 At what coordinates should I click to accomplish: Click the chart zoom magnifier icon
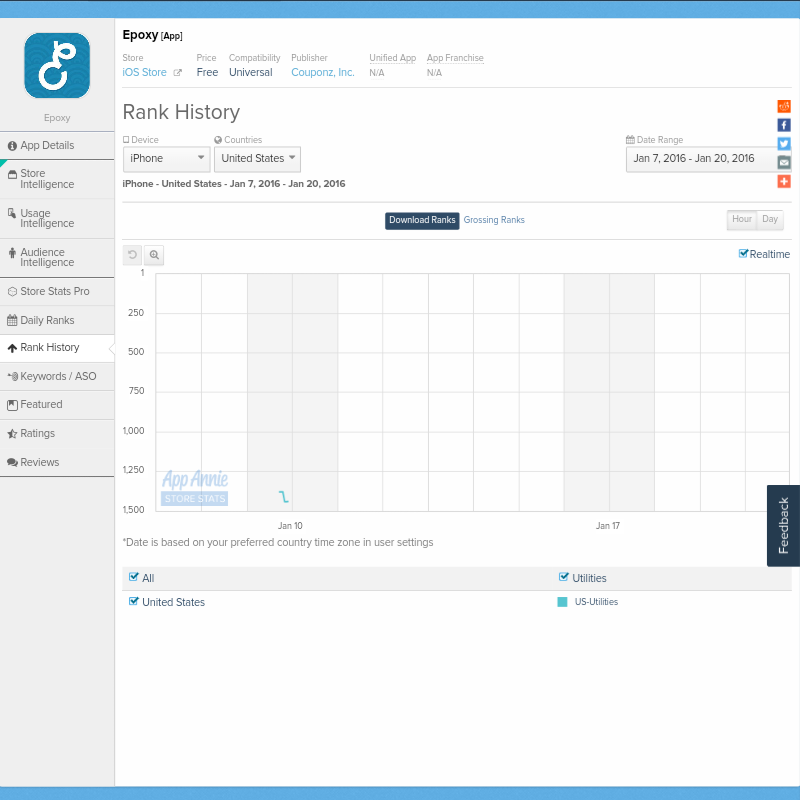pyautogui.click(x=154, y=255)
